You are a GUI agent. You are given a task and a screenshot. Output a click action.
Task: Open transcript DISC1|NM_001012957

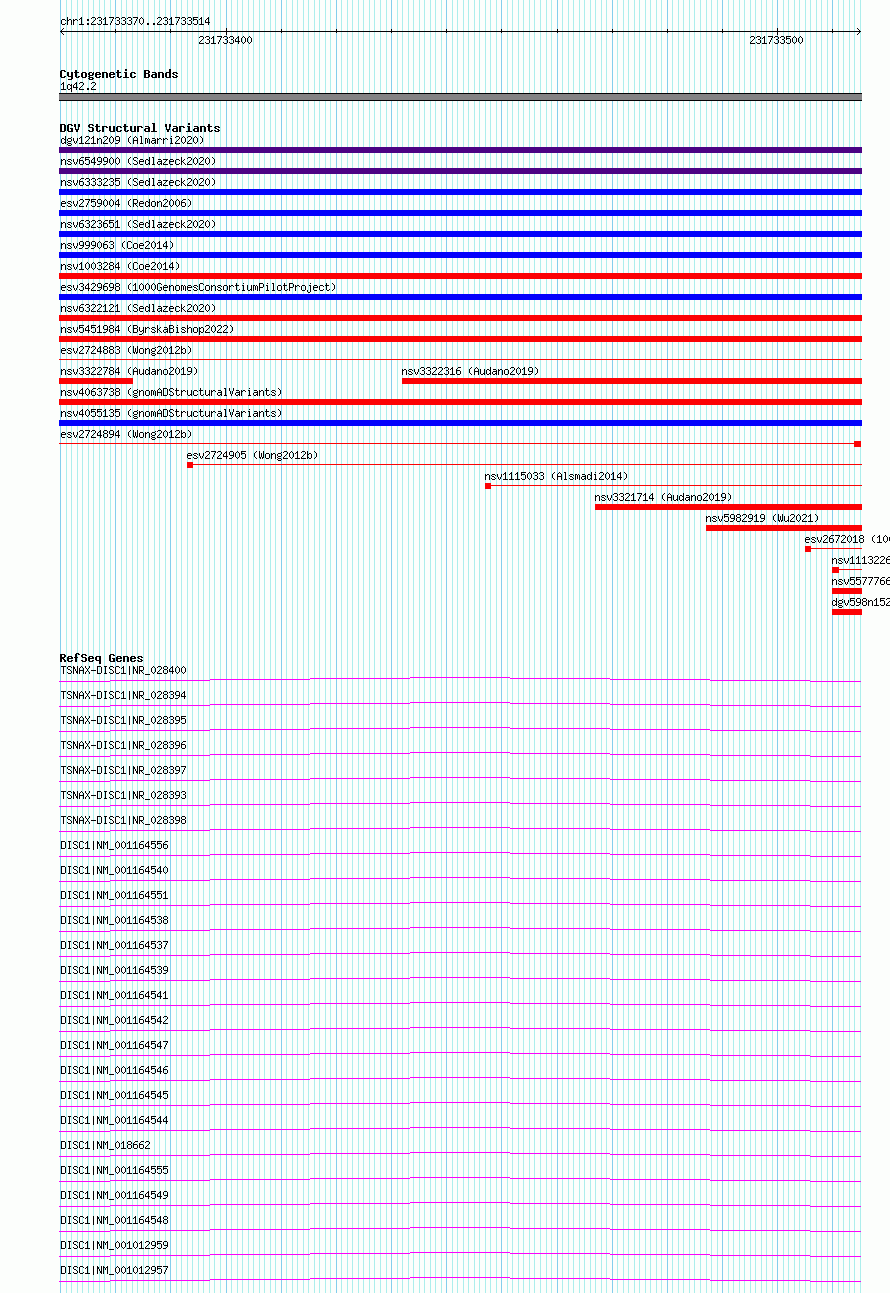[114, 1270]
